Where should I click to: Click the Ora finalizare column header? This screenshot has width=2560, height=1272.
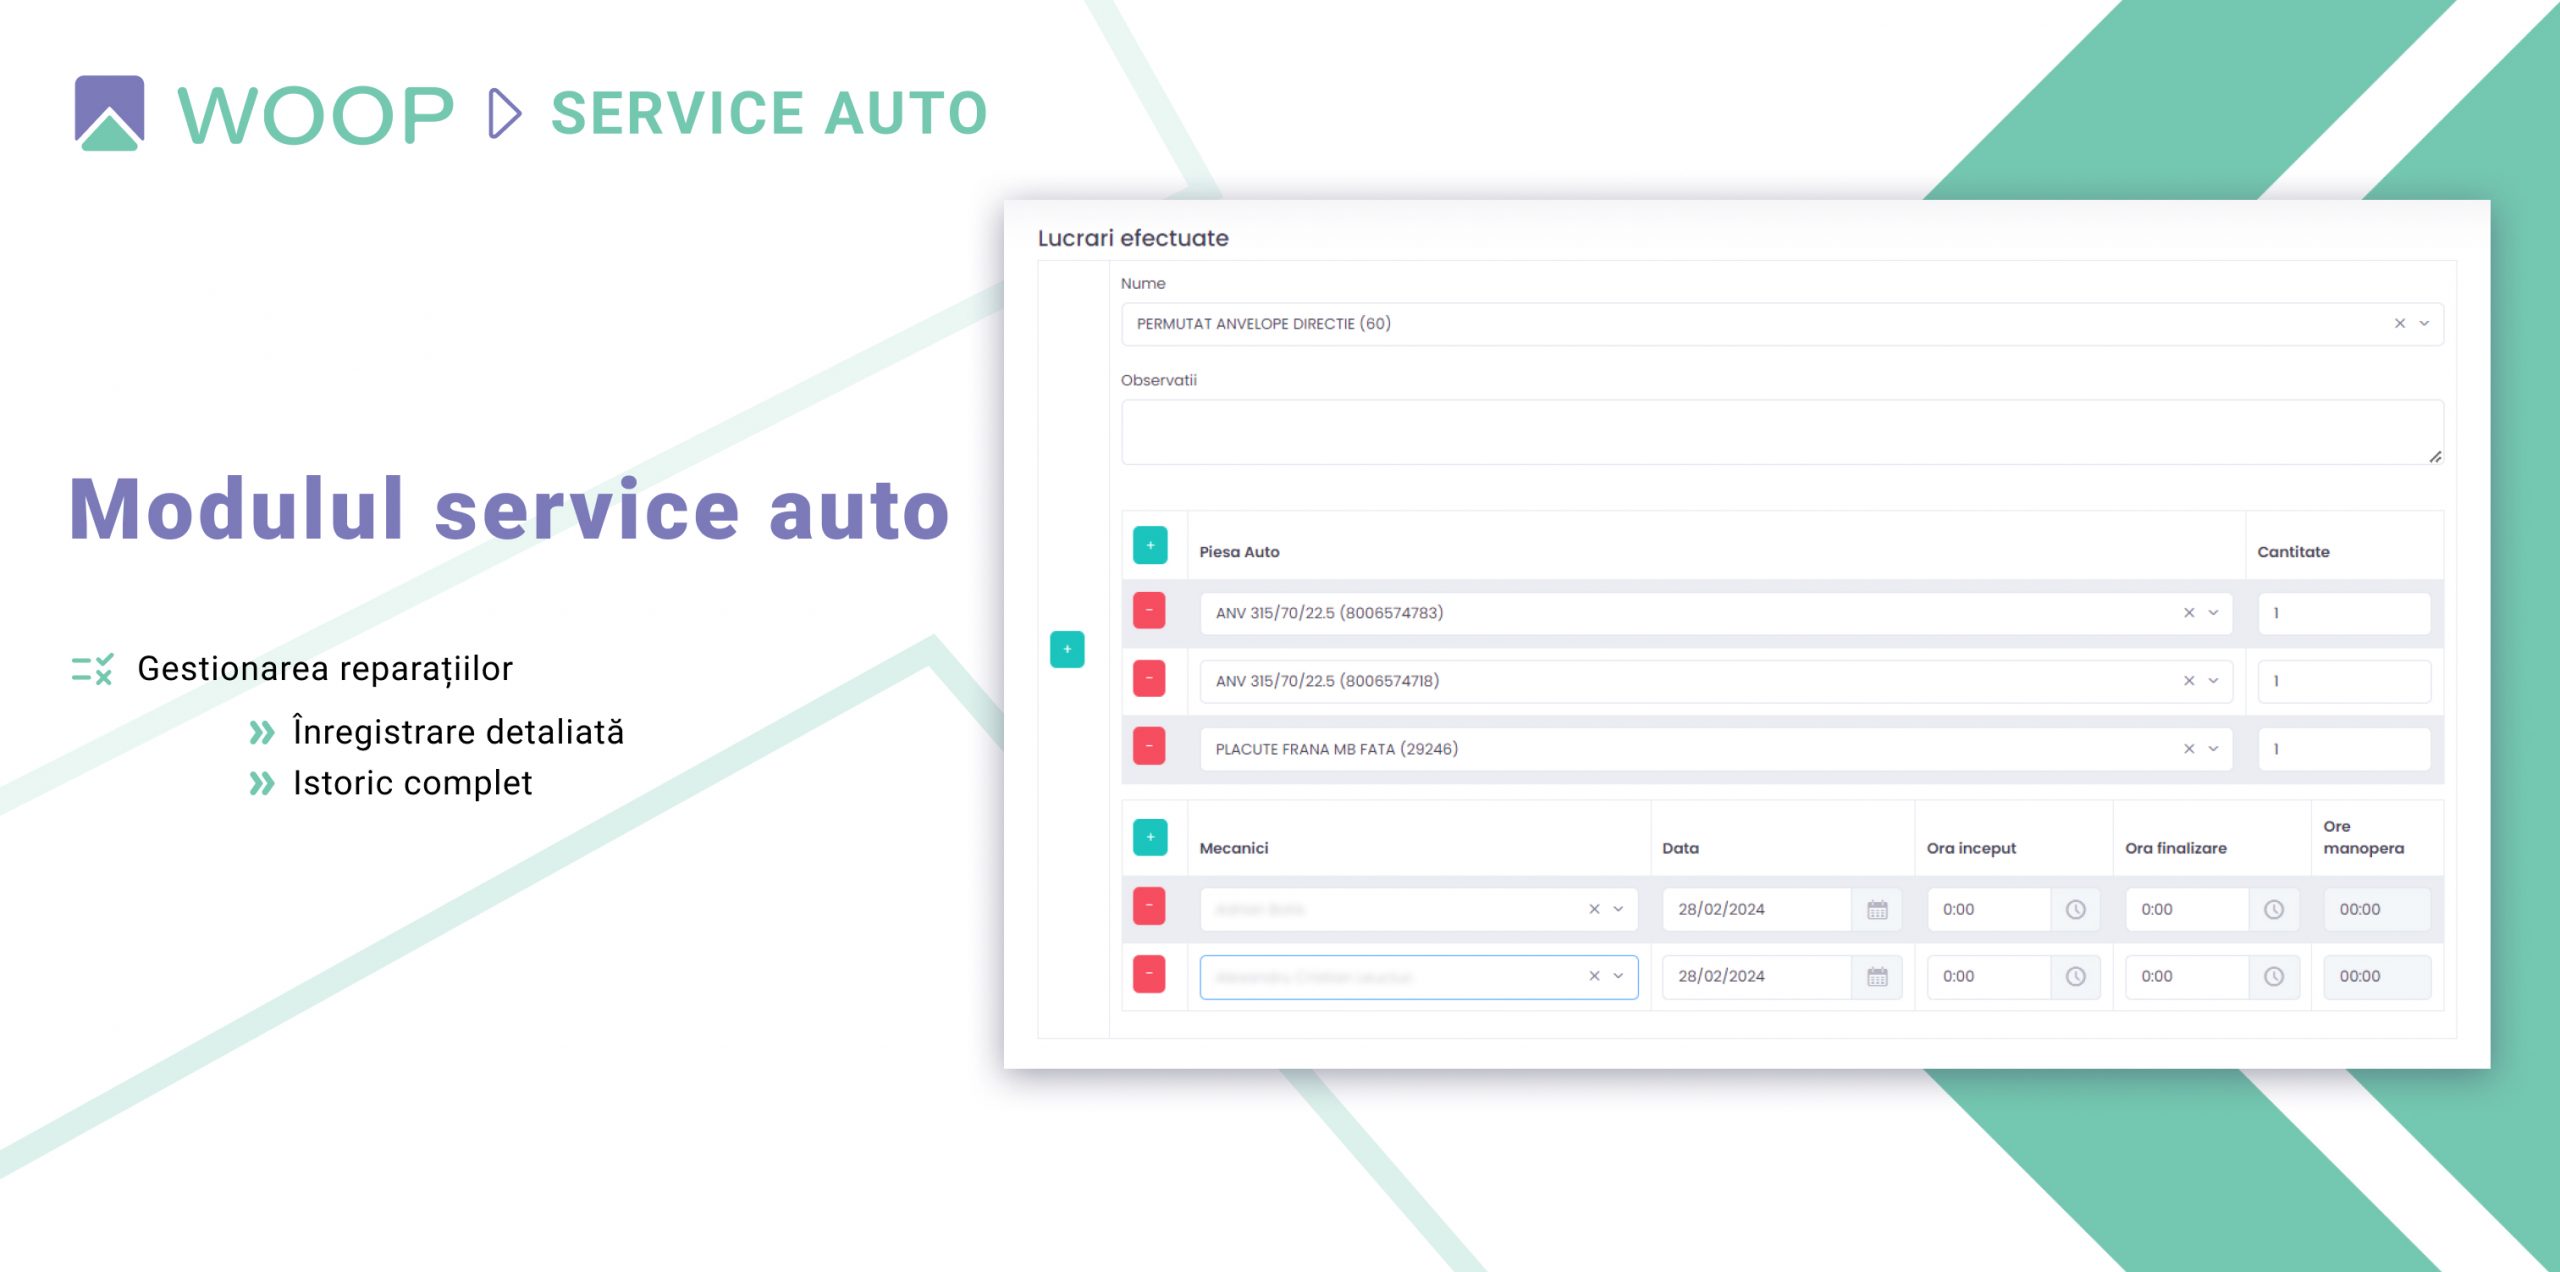point(2176,848)
